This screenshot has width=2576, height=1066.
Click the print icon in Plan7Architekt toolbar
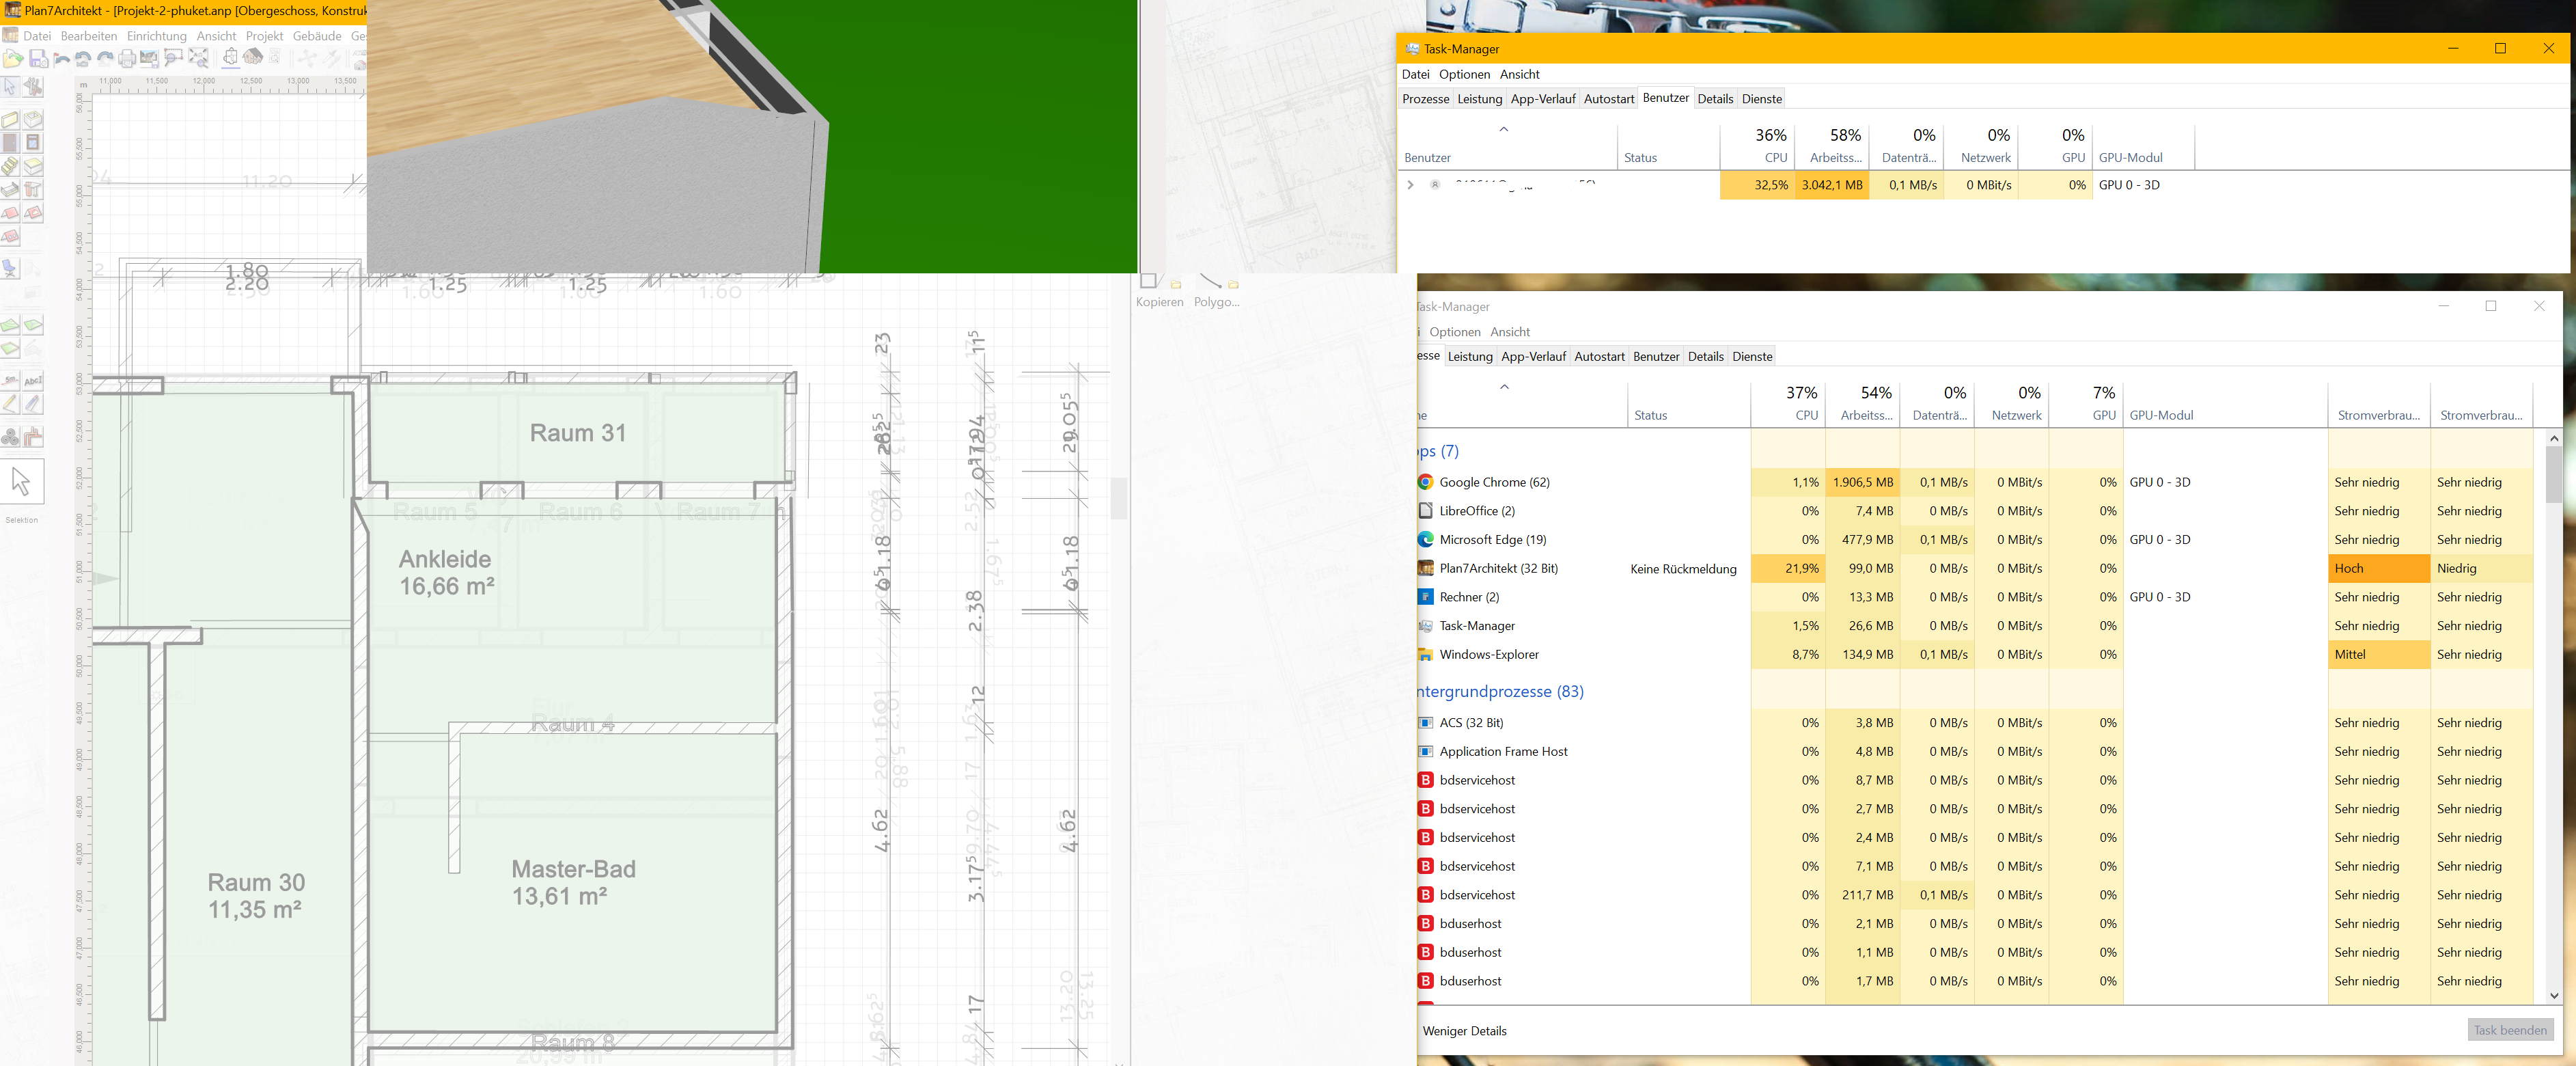128,58
